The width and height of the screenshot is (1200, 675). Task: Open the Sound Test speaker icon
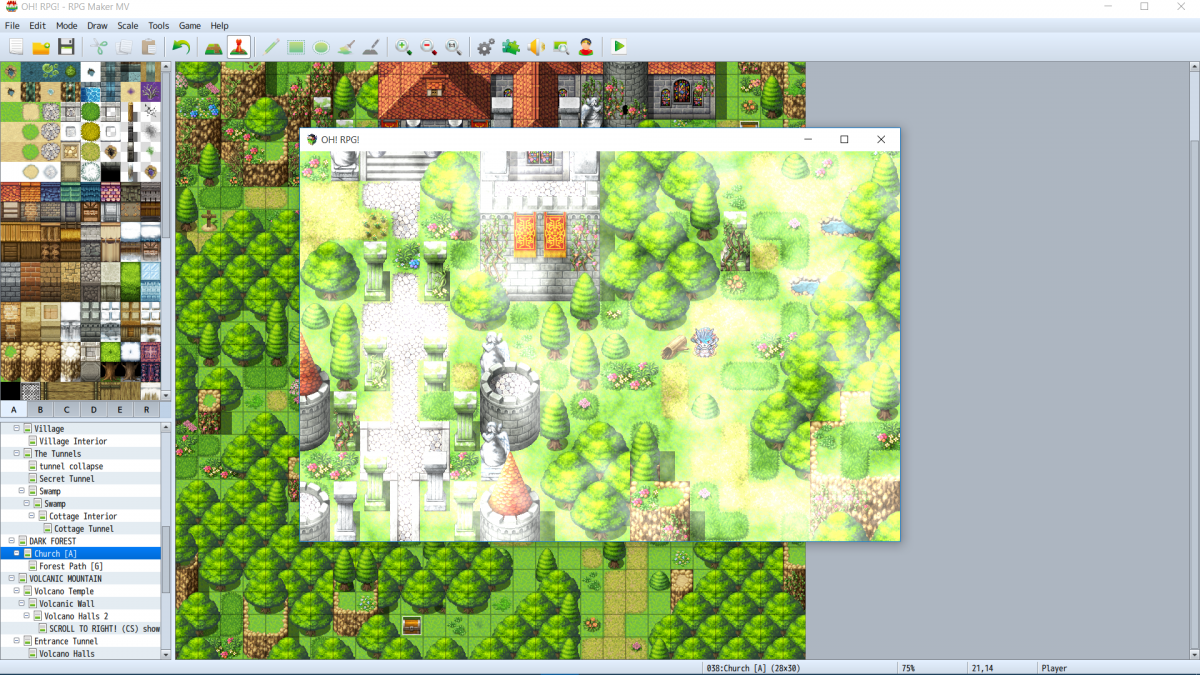(536, 46)
